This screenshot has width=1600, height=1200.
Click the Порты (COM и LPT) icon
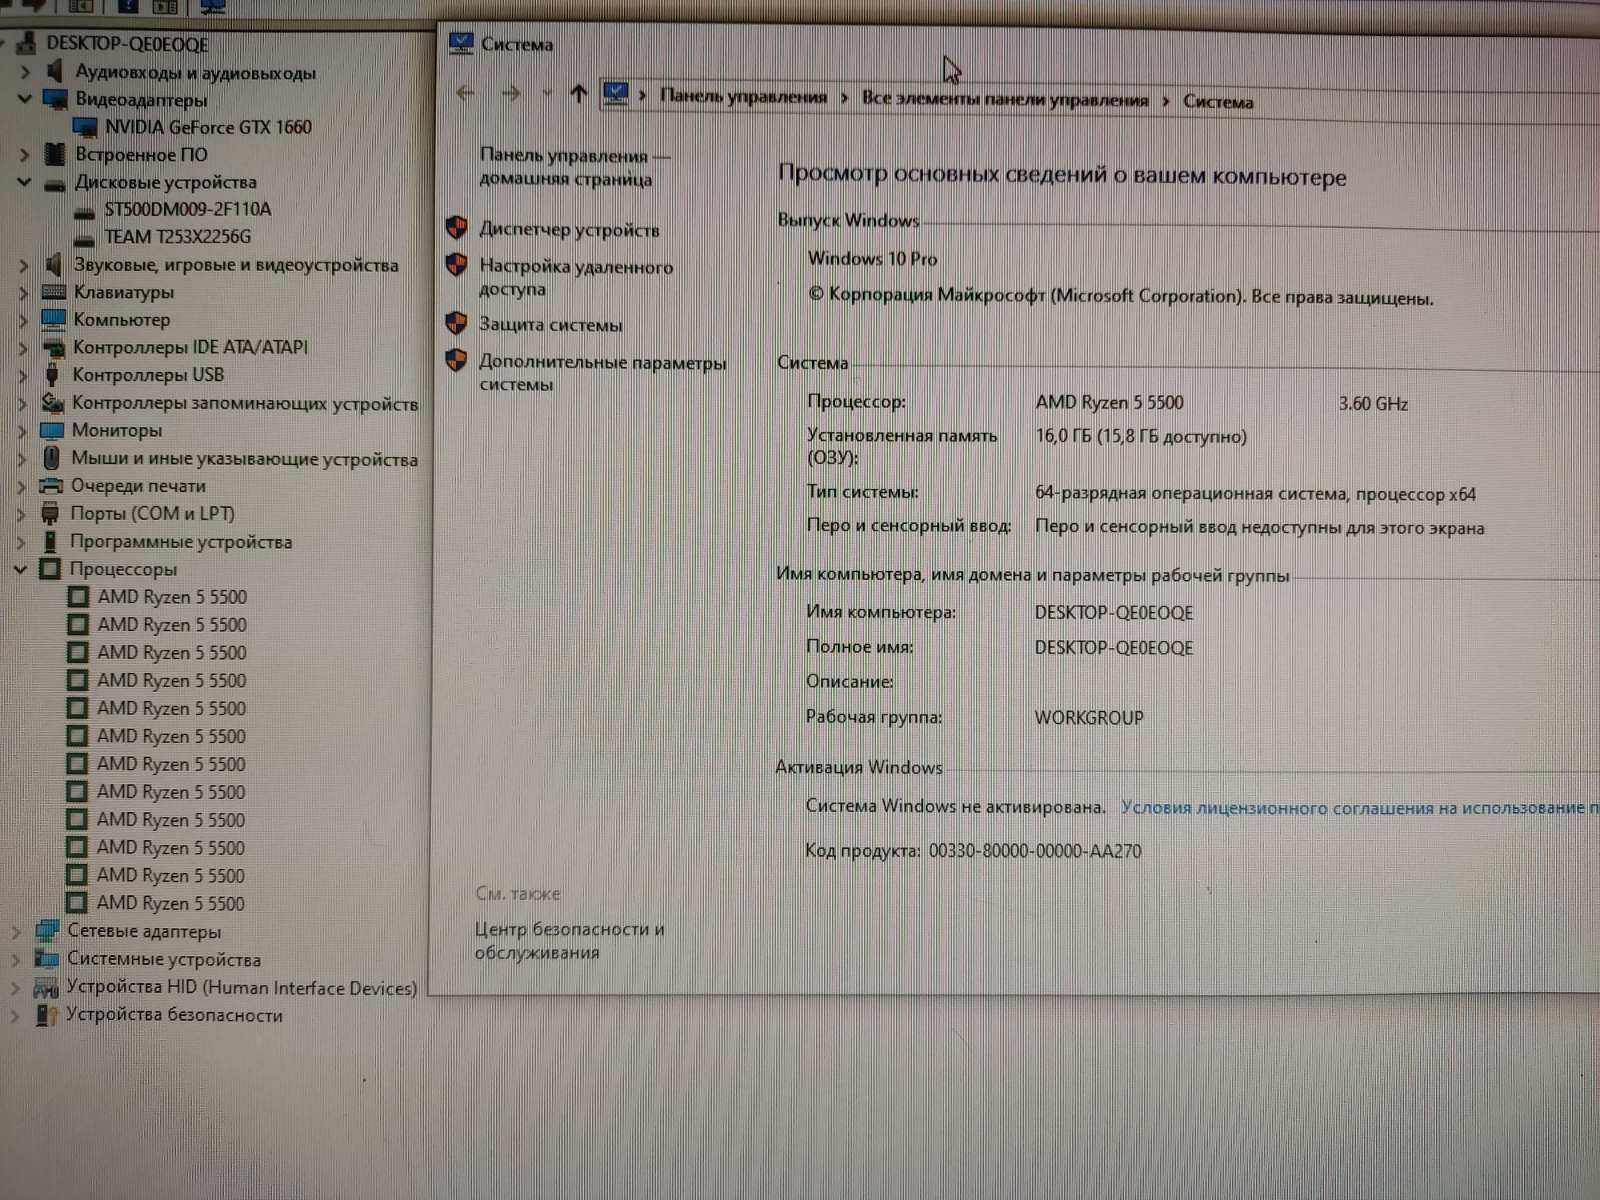click(x=50, y=514)
